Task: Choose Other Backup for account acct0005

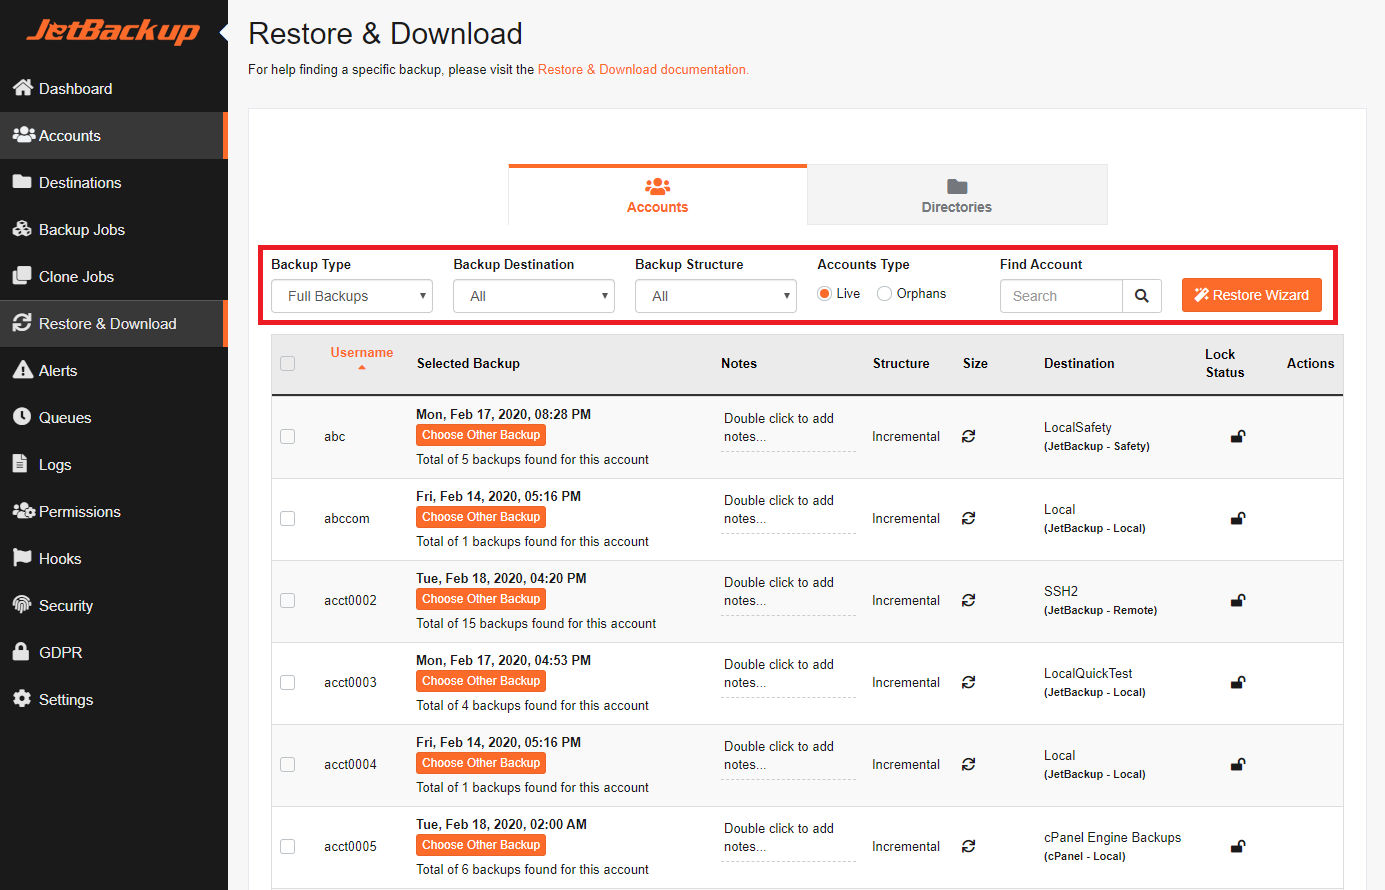Action: (x=481, y=845)
